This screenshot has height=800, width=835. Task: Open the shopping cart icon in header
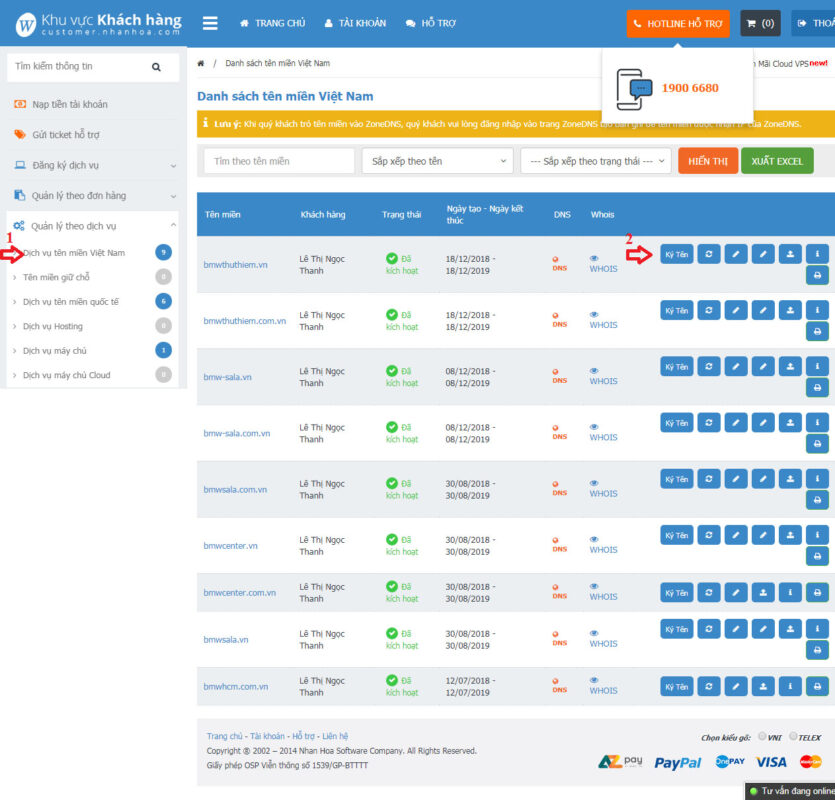[760, 23]
